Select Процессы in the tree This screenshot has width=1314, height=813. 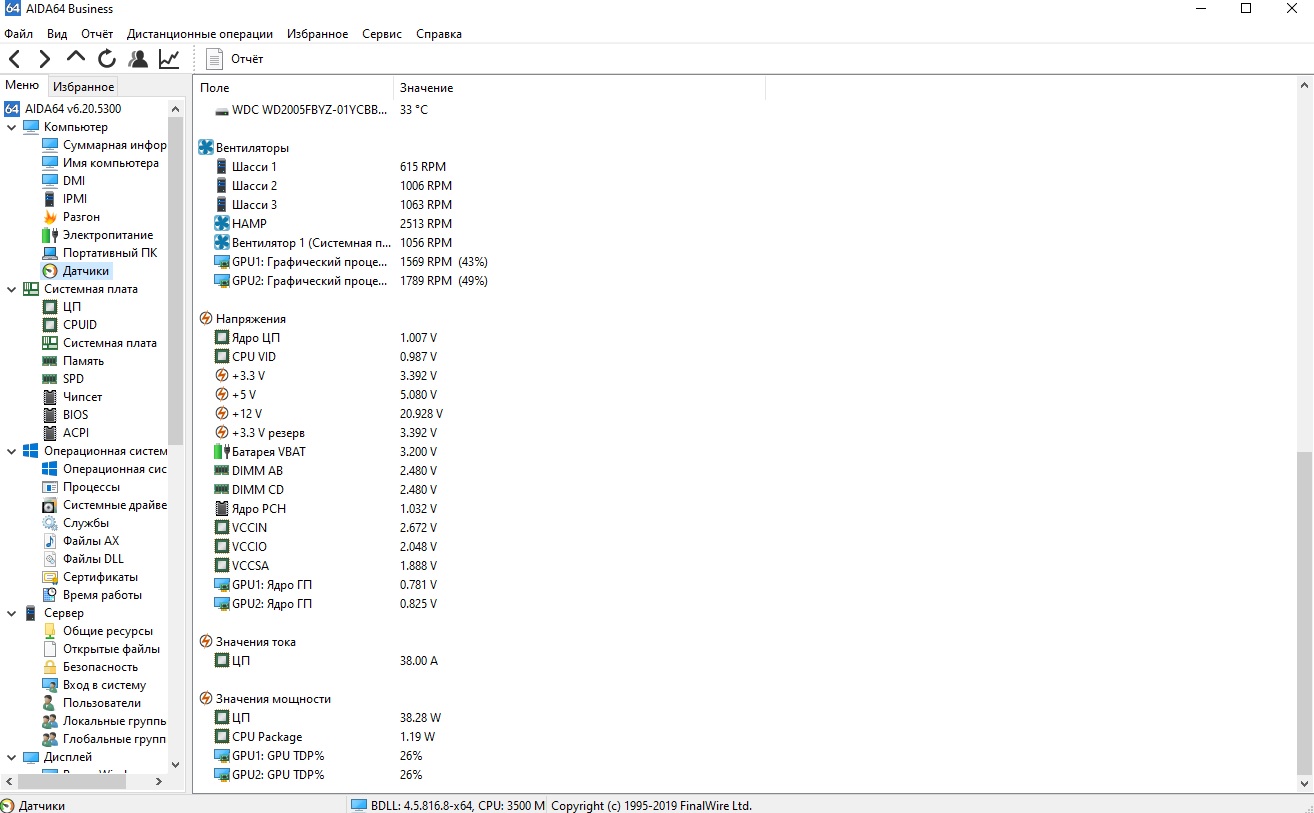[91, 487]
